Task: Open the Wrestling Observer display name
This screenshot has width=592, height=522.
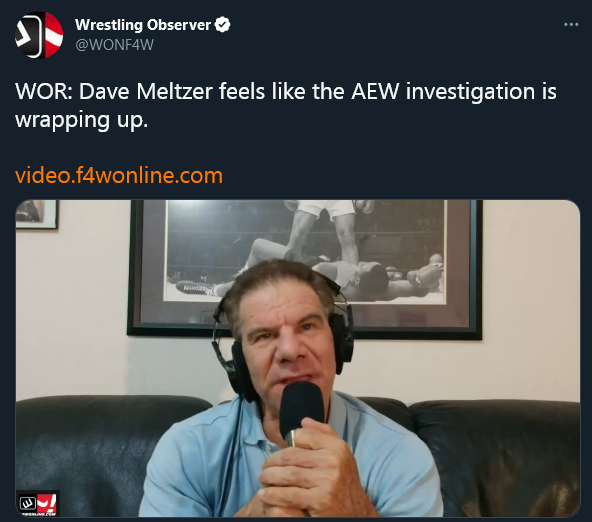Action: (x=143, y=25)
